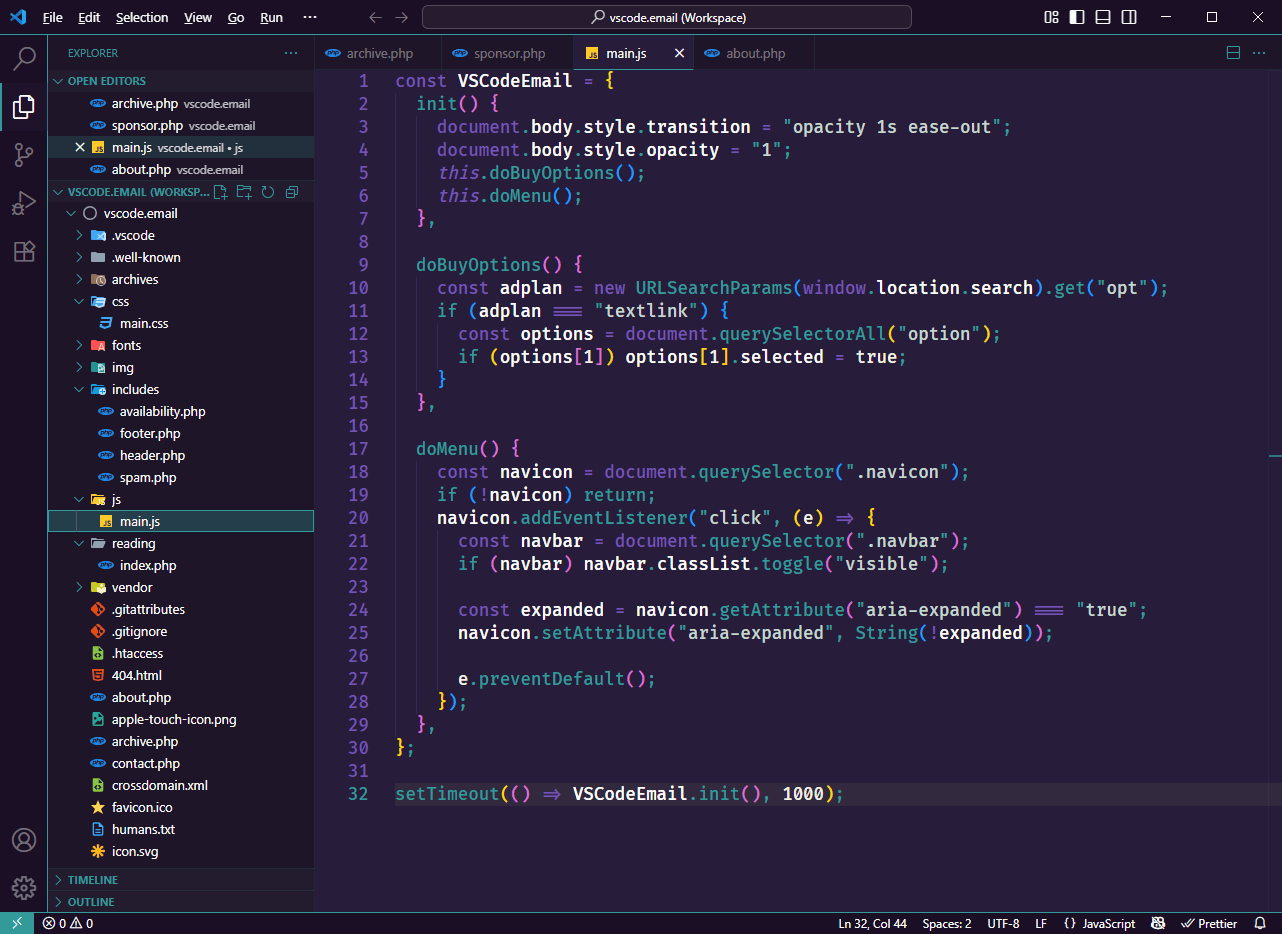Expand the fonts folder
1282x934 pixels.
[x=181, y=345]
